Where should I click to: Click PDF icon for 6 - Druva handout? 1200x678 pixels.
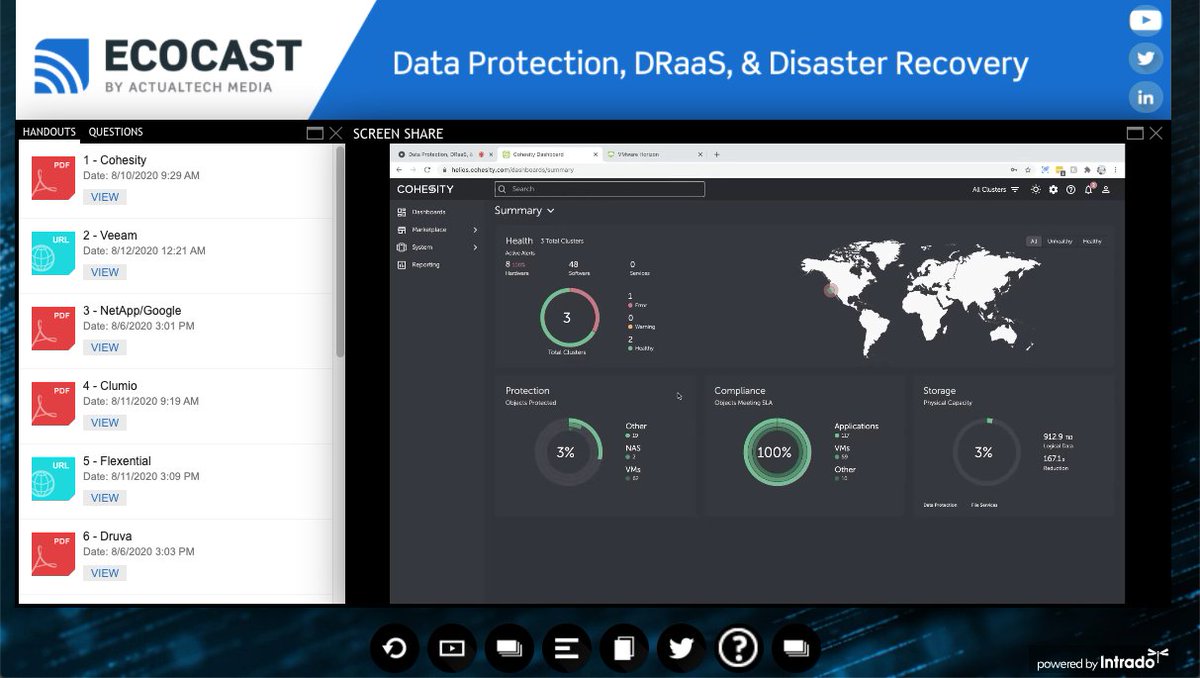(53, 554)
